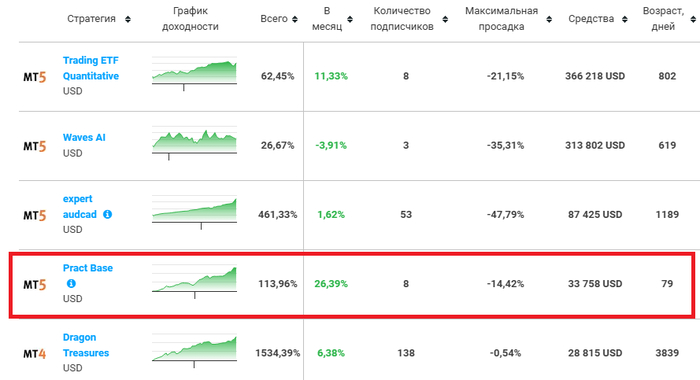The width and height of the screenshot is (700, 380).
Task: Sort by В месяц column arrows
Action: [x=350, y=19]
